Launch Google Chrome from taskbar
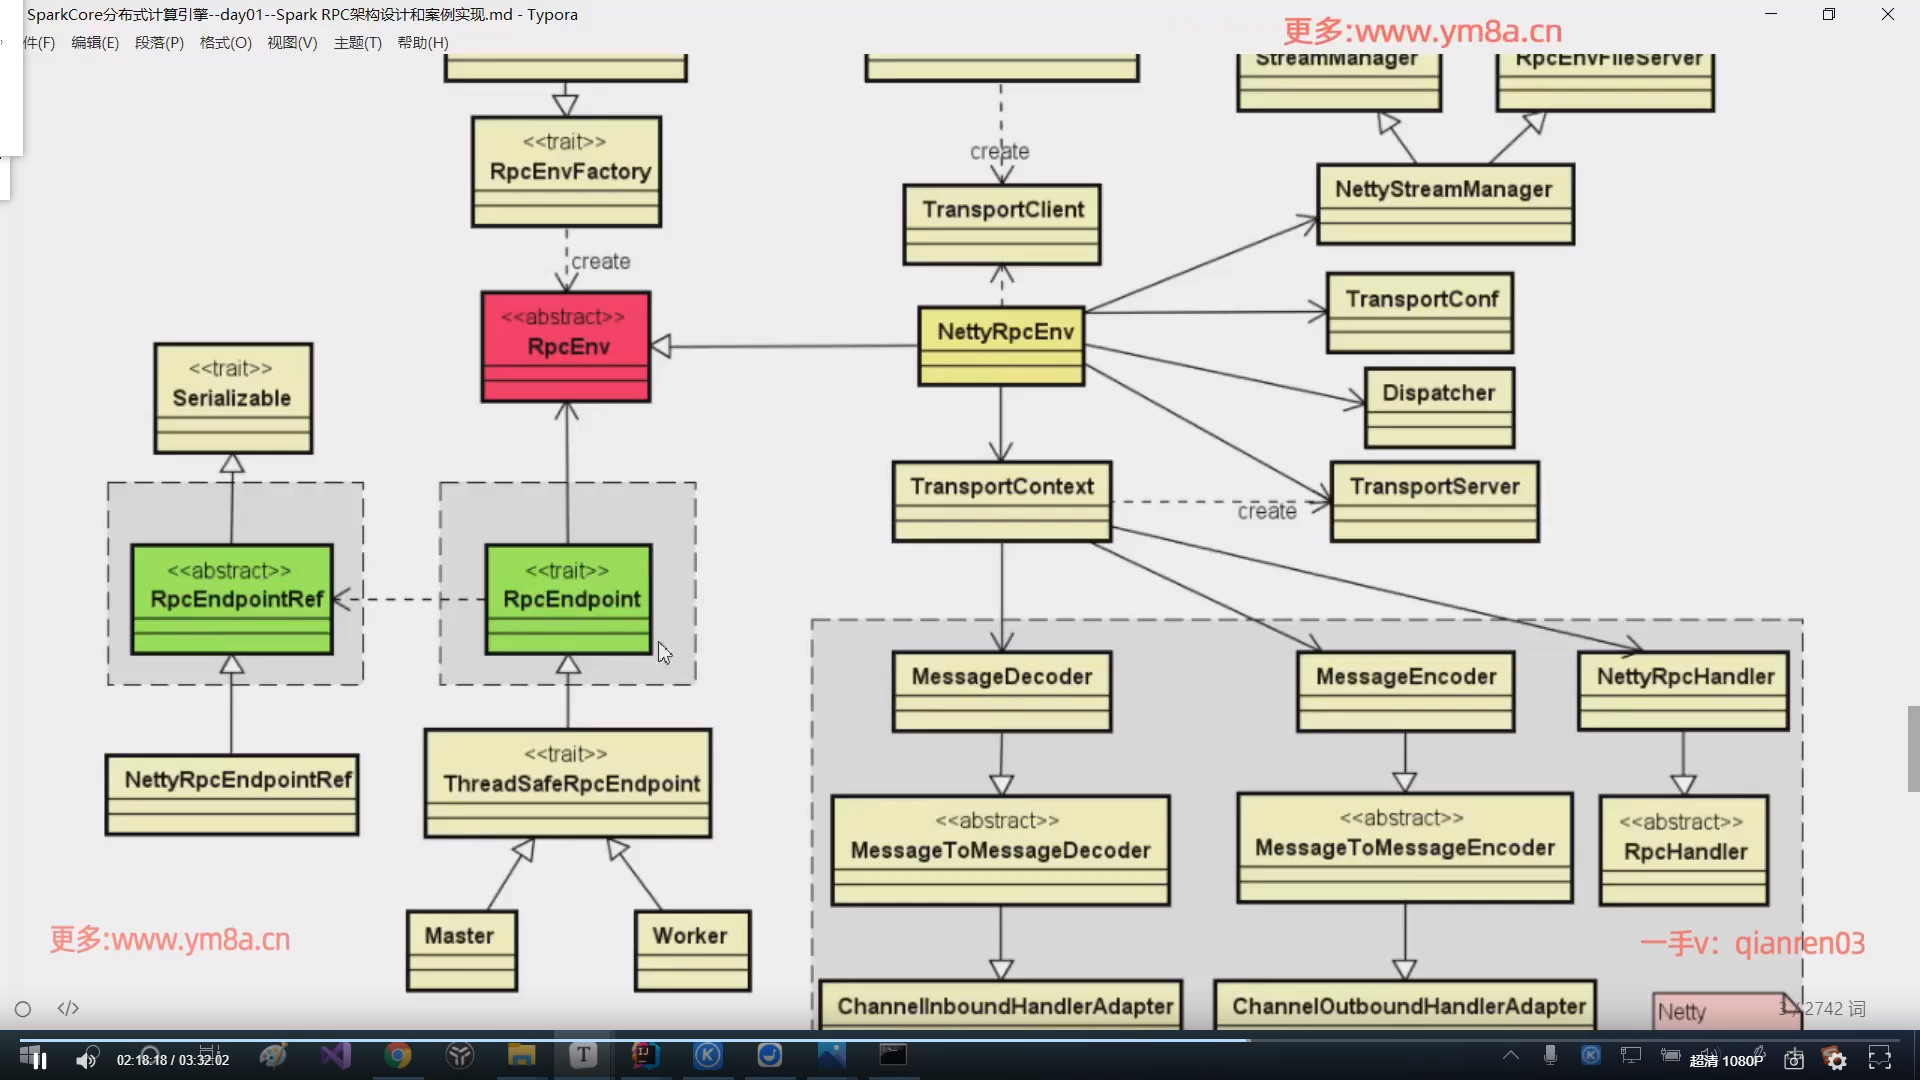Screen dimensions: 1920x1080 398,1055
